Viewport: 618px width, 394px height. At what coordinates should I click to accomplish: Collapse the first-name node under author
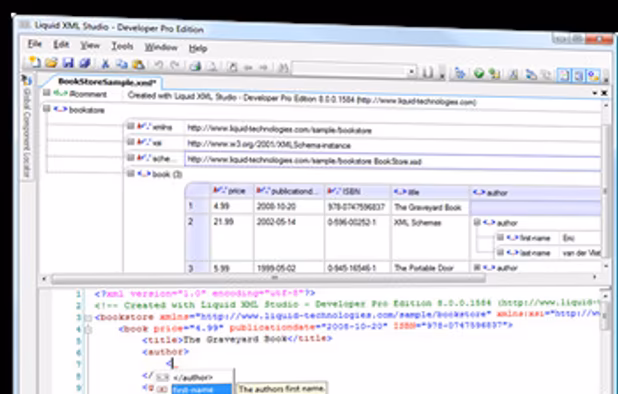500,237
